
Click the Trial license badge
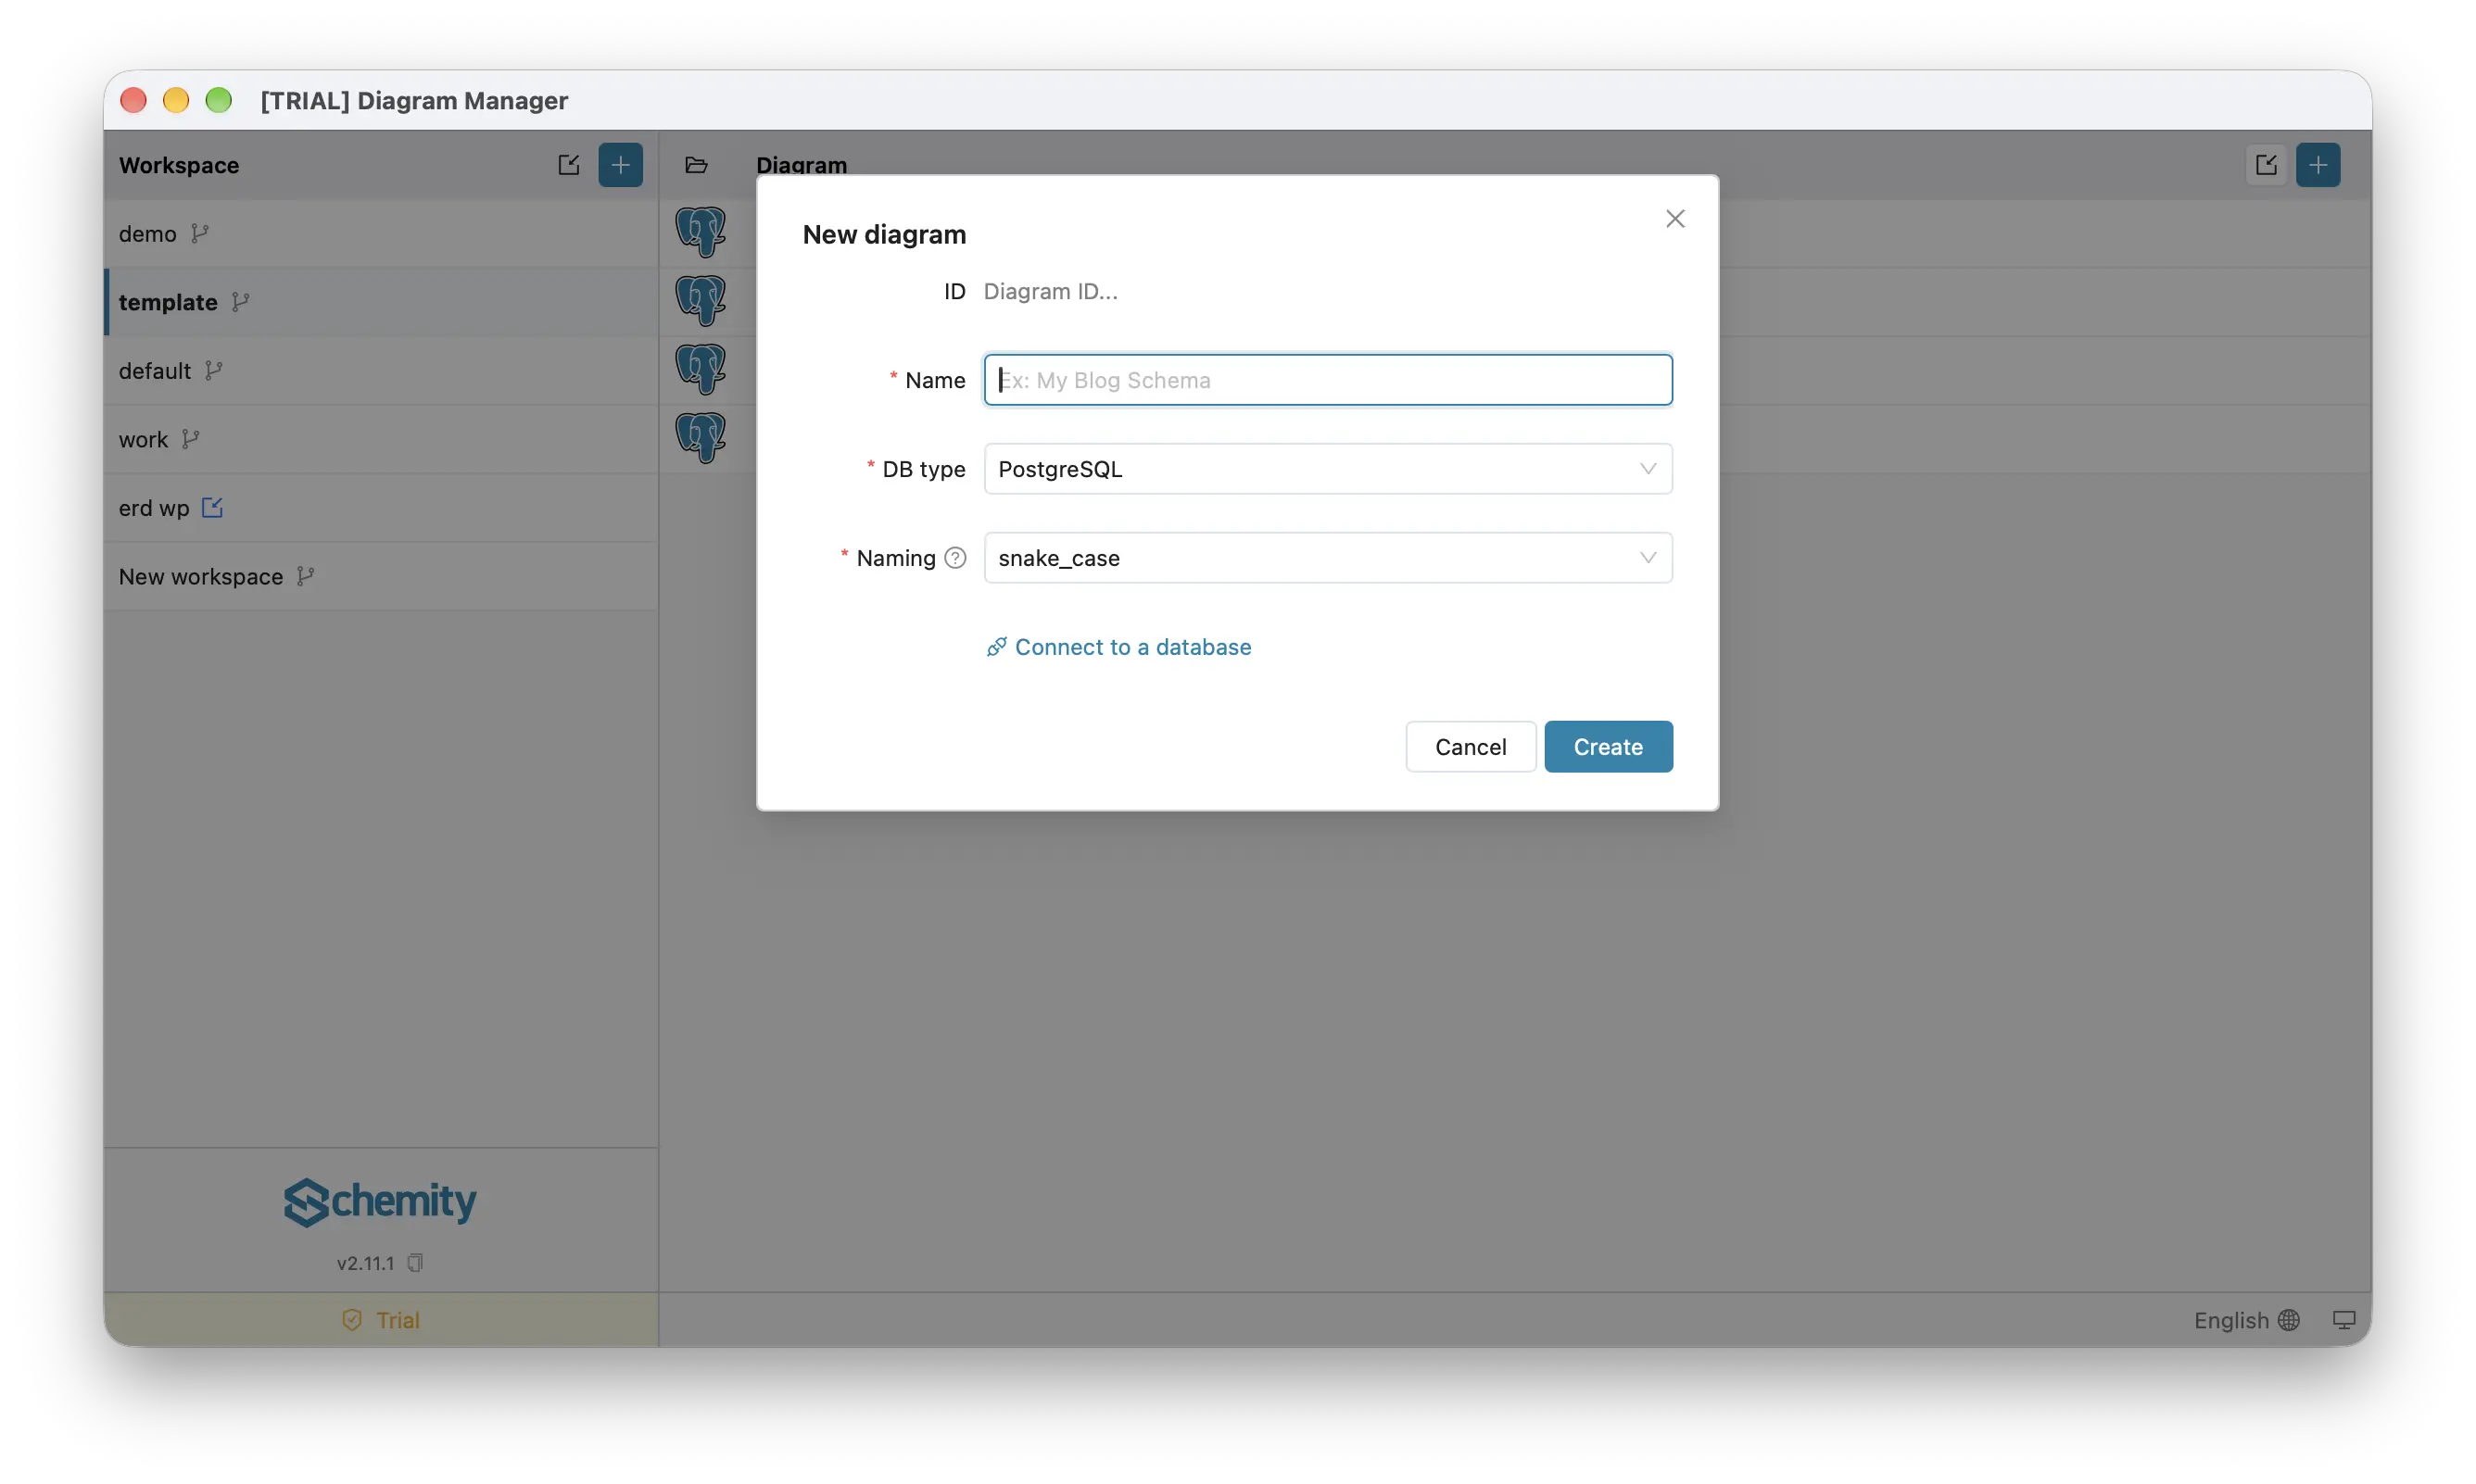click(x=381, y=1320)
